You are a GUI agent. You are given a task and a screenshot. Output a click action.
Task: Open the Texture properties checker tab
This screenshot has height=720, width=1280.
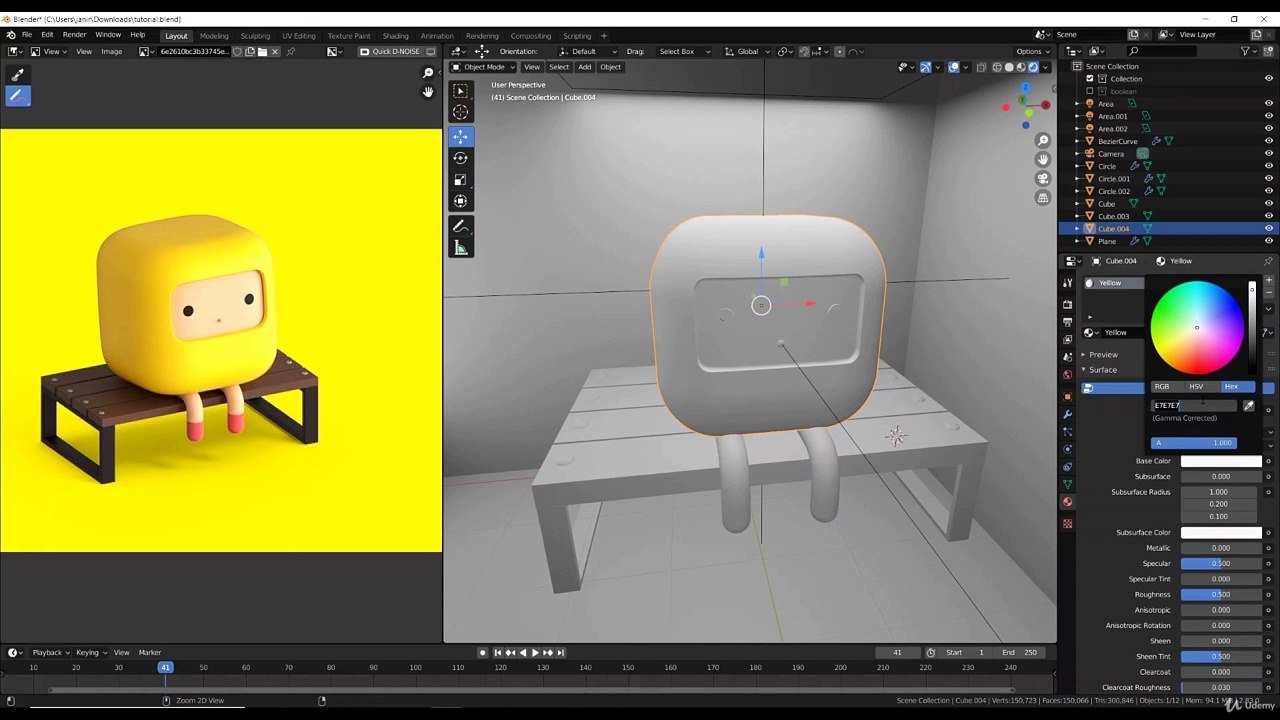click(x=1067, y=523)
